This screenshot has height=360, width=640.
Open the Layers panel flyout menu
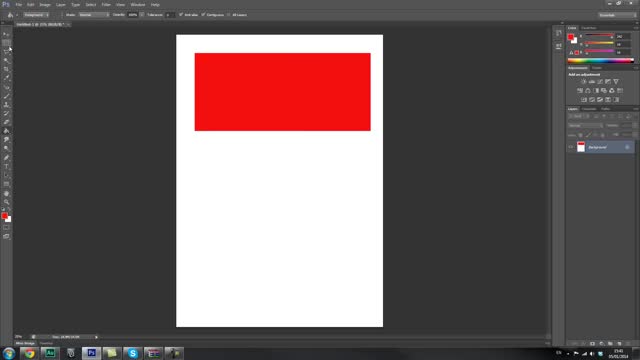point(636,109)
